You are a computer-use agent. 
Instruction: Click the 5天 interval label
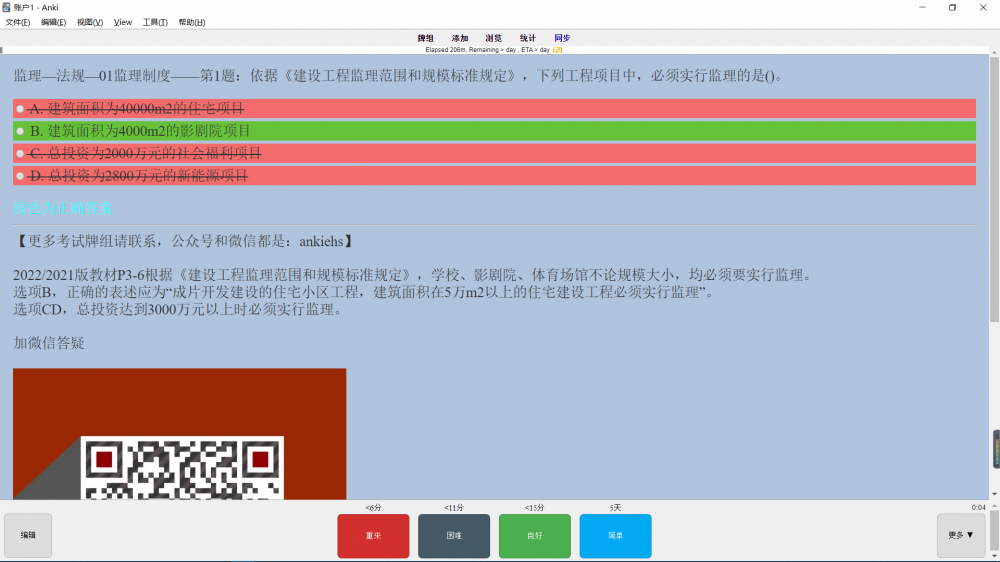(615, 508)
